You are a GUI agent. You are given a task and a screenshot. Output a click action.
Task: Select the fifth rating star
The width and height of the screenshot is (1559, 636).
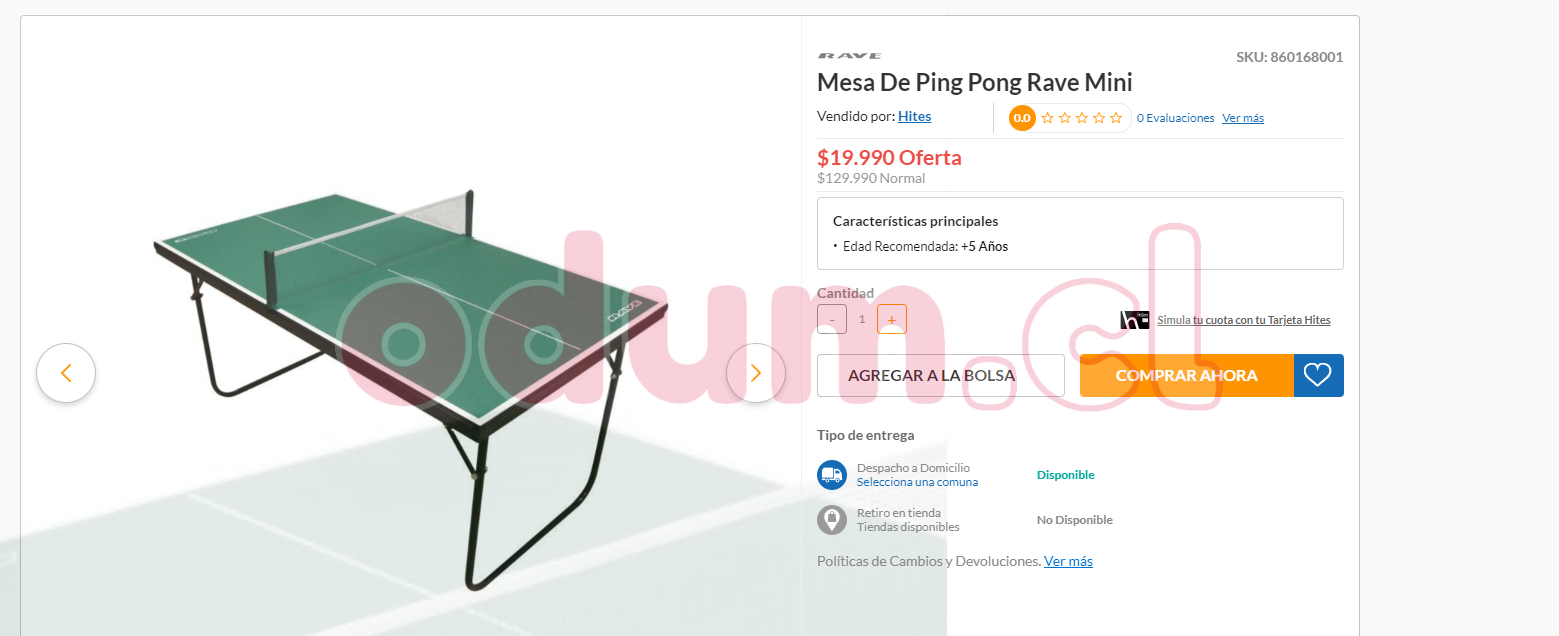[1116, 118]
